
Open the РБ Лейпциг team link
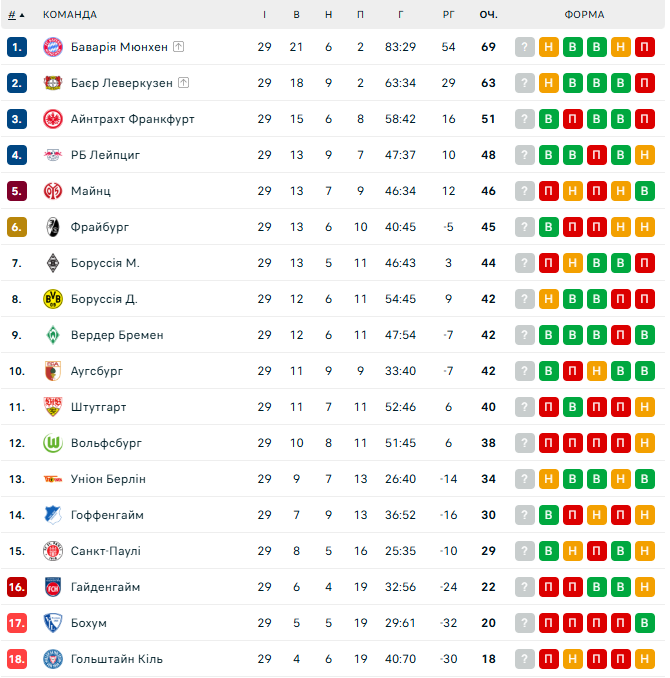(x=106, y=155)
